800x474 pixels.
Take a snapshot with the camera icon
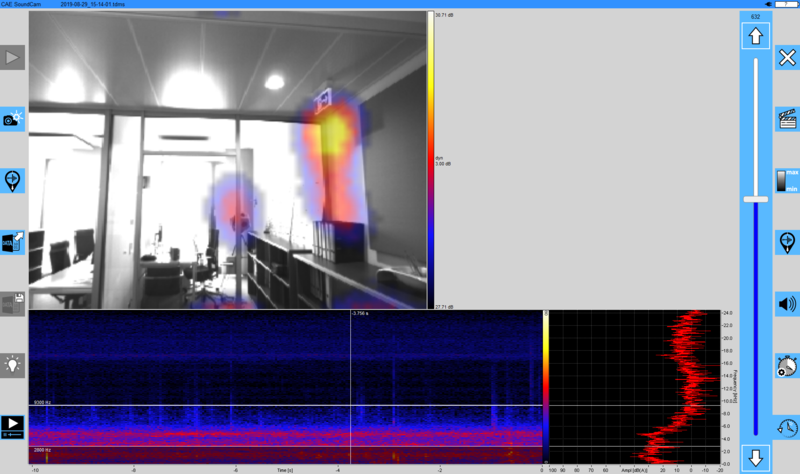tap(12, 119)
